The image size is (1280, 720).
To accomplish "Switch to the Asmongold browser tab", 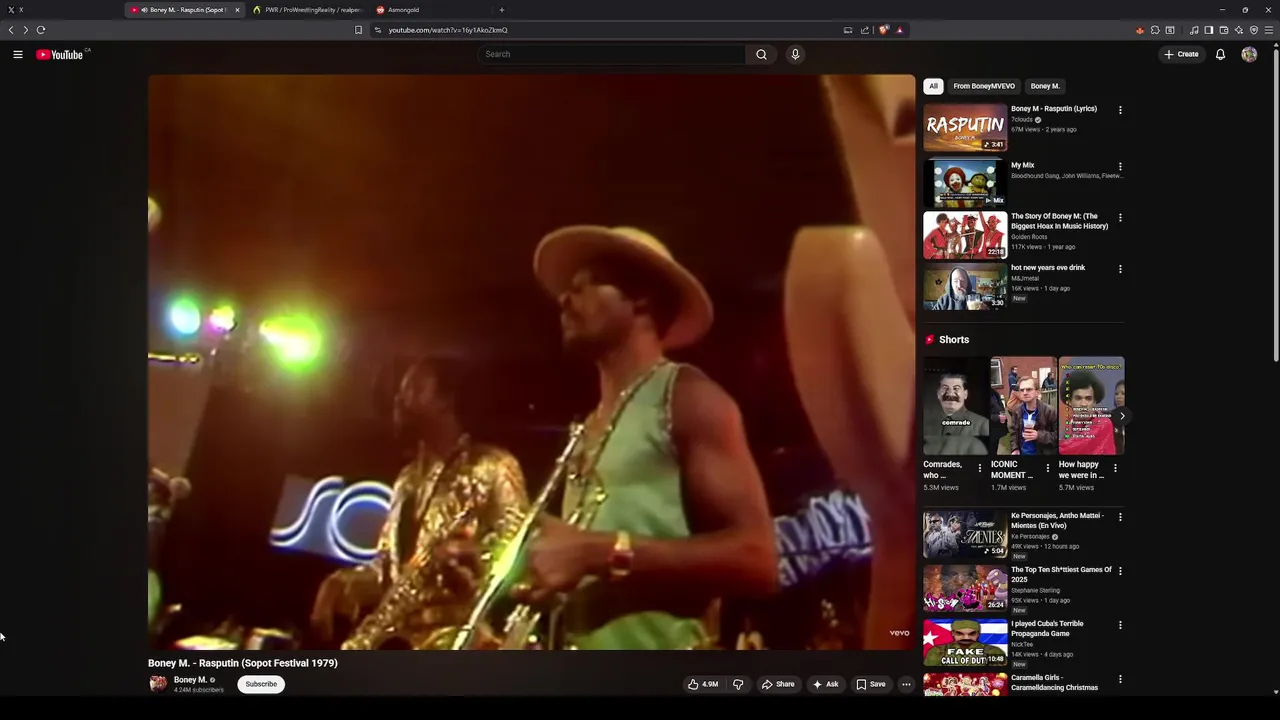I will coord(430,10).
